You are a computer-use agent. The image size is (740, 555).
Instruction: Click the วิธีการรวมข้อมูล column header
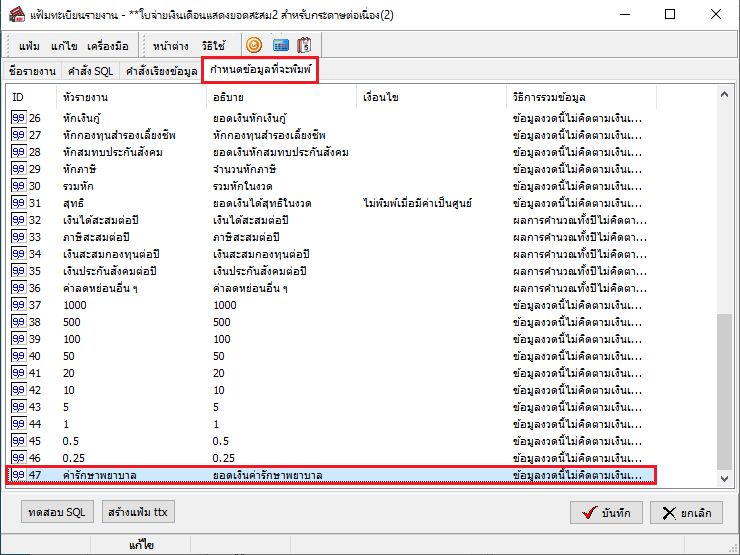click(x=581, y=97)
